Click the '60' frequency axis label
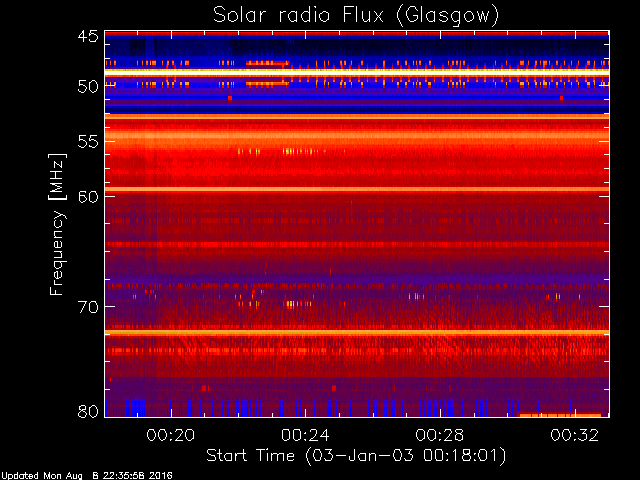 pyautogui.click(x=88, y=196)
